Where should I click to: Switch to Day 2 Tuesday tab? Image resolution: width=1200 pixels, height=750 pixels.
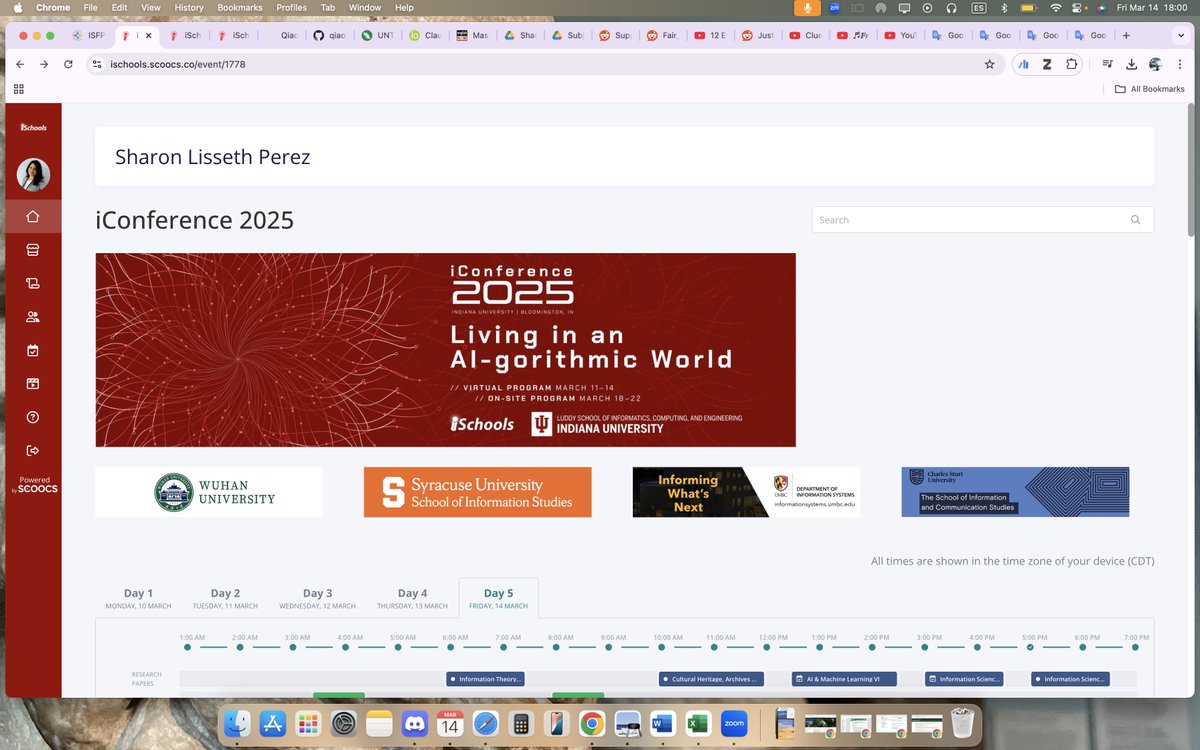click(225, 598)
